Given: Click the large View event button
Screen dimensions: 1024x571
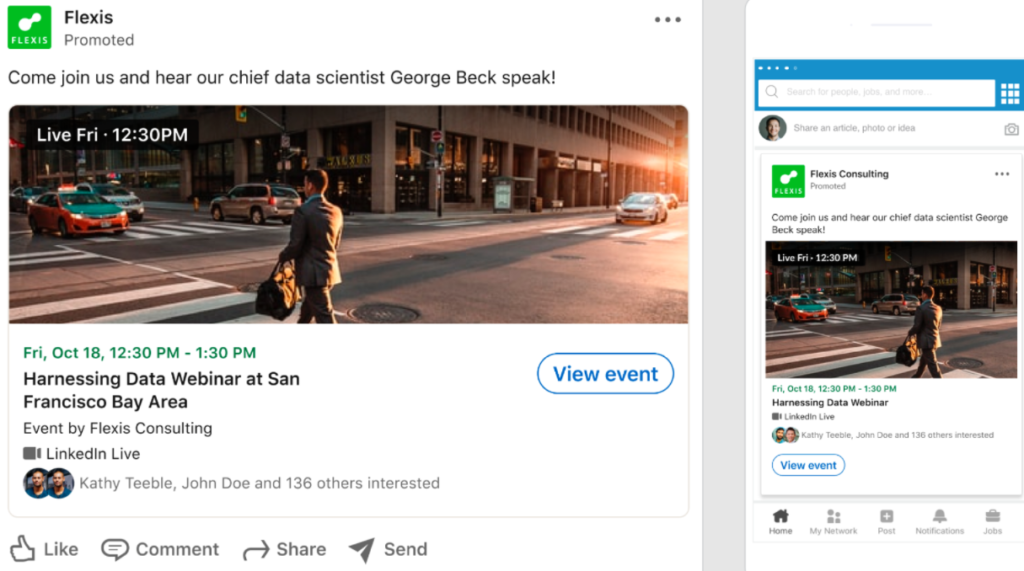Looking at the screenshot, I should pyautogui.click(x=605, y=374).
